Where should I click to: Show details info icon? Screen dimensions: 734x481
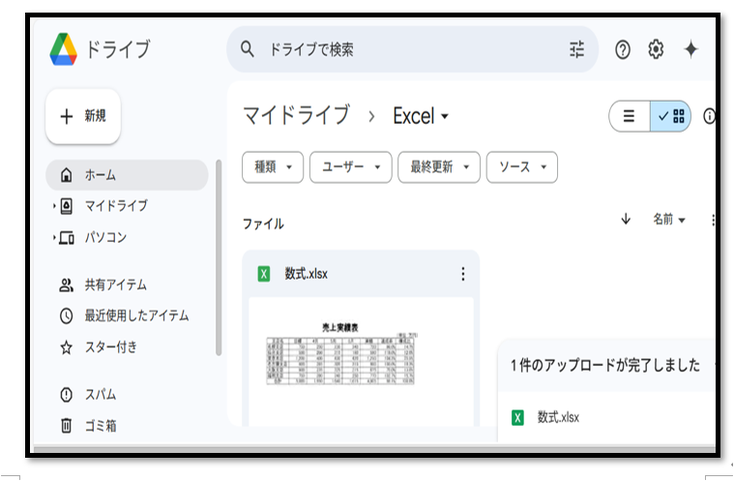pos(709,116)
